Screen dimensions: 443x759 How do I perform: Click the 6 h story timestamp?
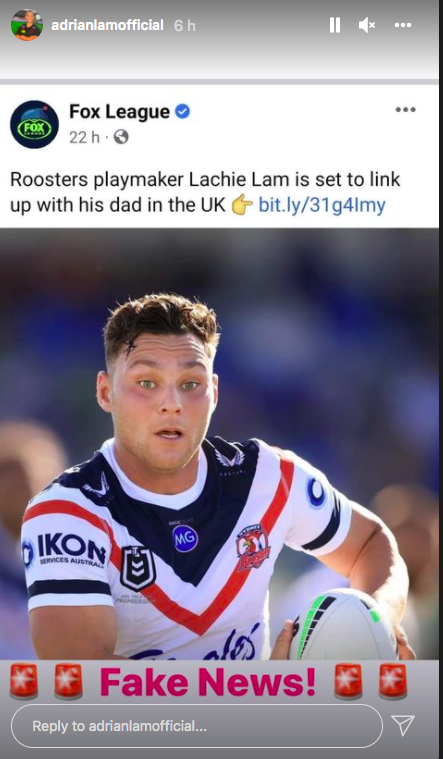(185, 26)
